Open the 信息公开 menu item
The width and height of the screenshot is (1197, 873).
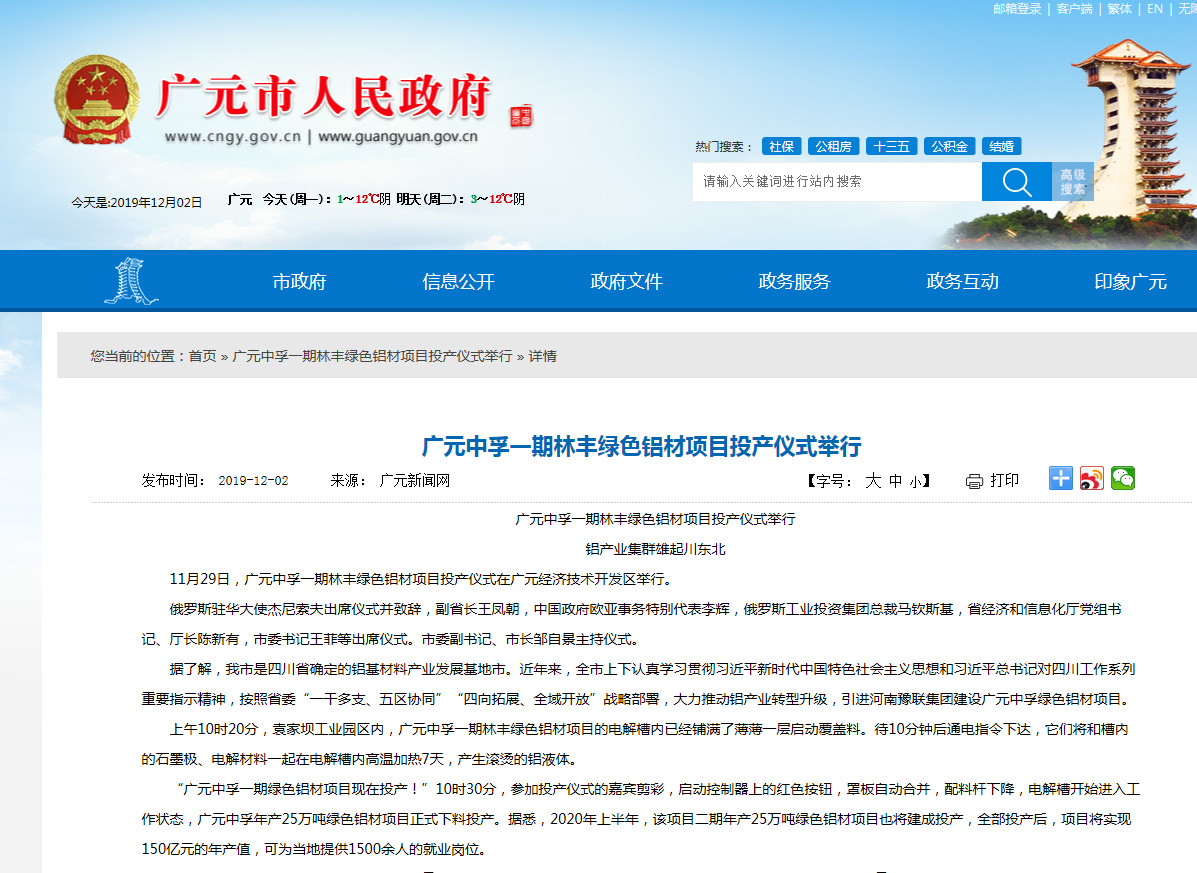(x=460, y=281)
